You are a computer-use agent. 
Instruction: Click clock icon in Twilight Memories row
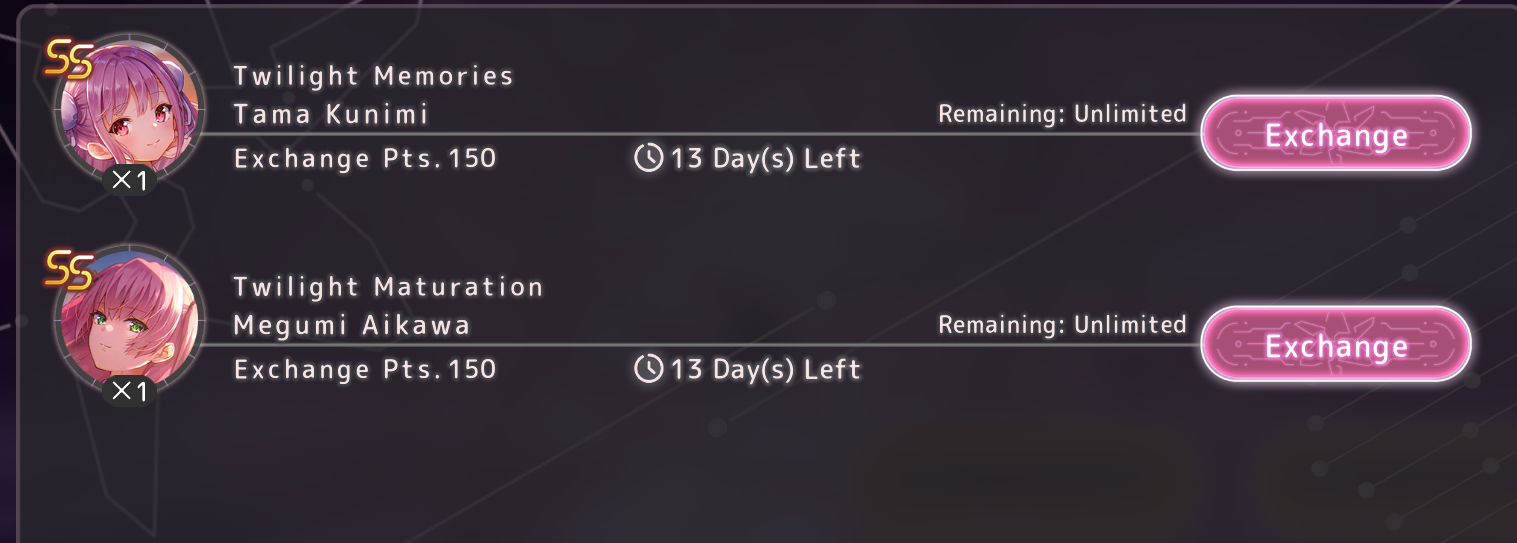point(649,158)
